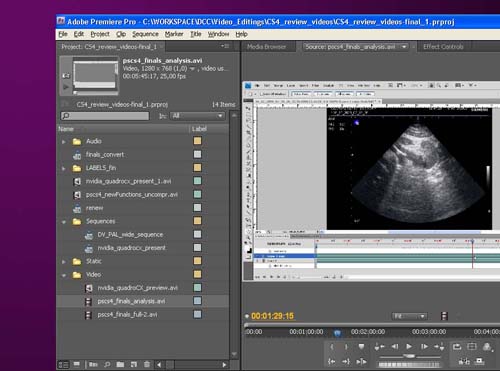Click the Project panel search field
The height and width of the screenshot is (371, 500).
[x=105, y=116]
